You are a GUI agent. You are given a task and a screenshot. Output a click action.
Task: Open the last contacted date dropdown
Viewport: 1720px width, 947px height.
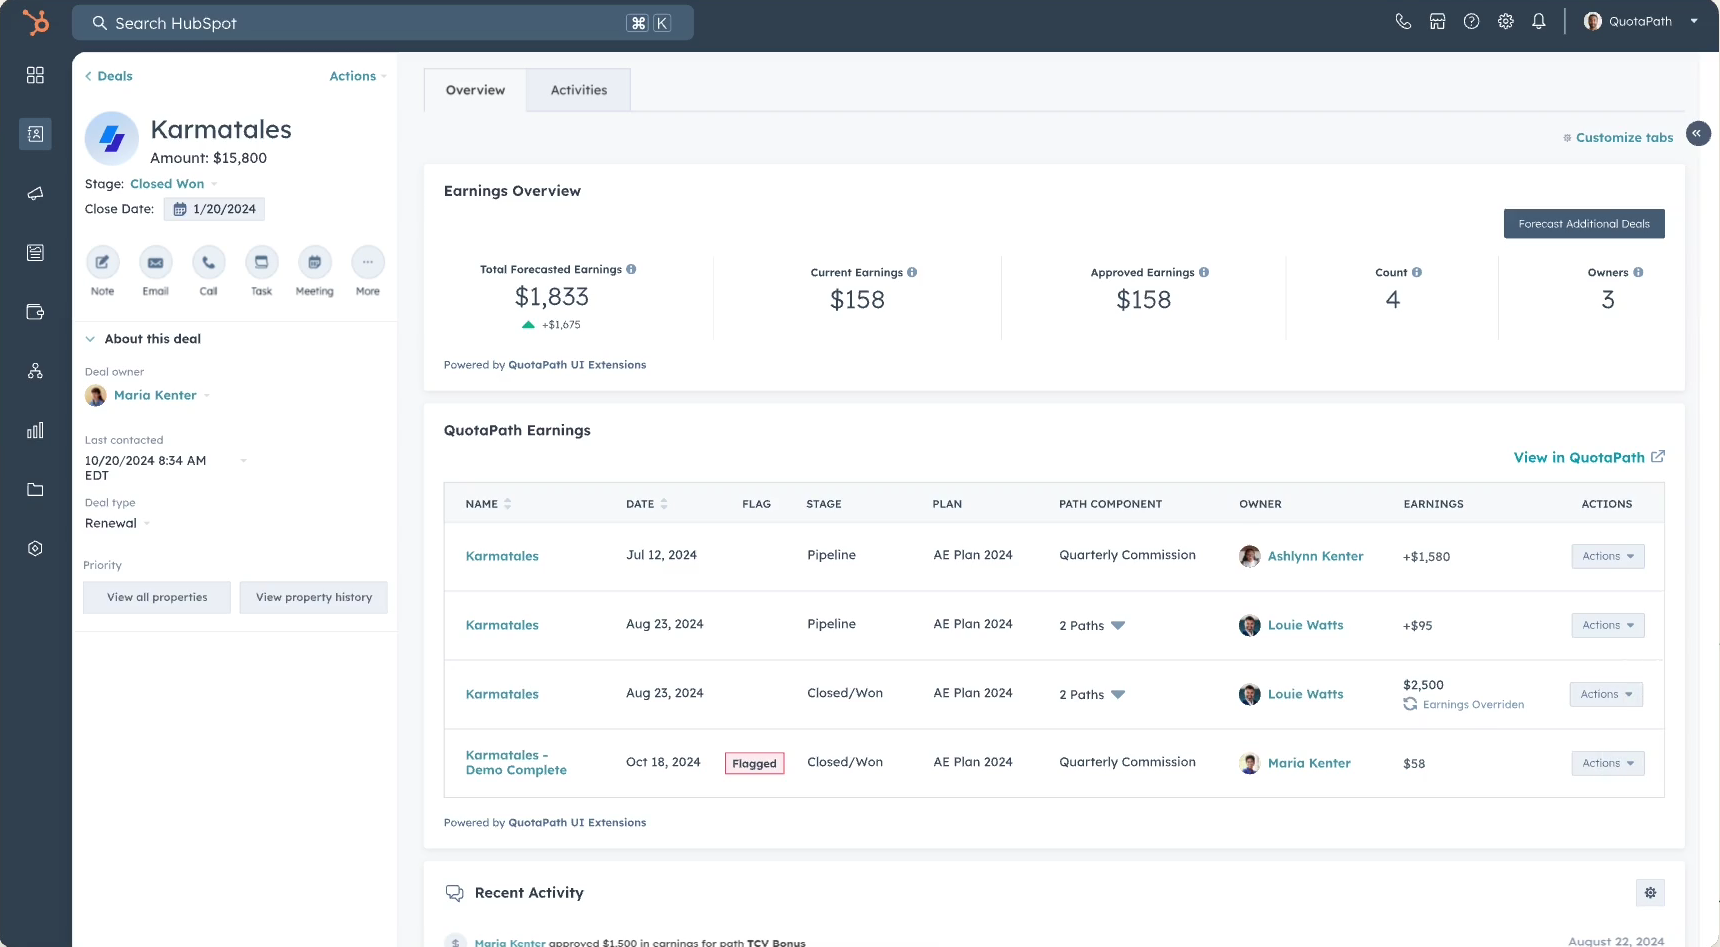(243, 461)
